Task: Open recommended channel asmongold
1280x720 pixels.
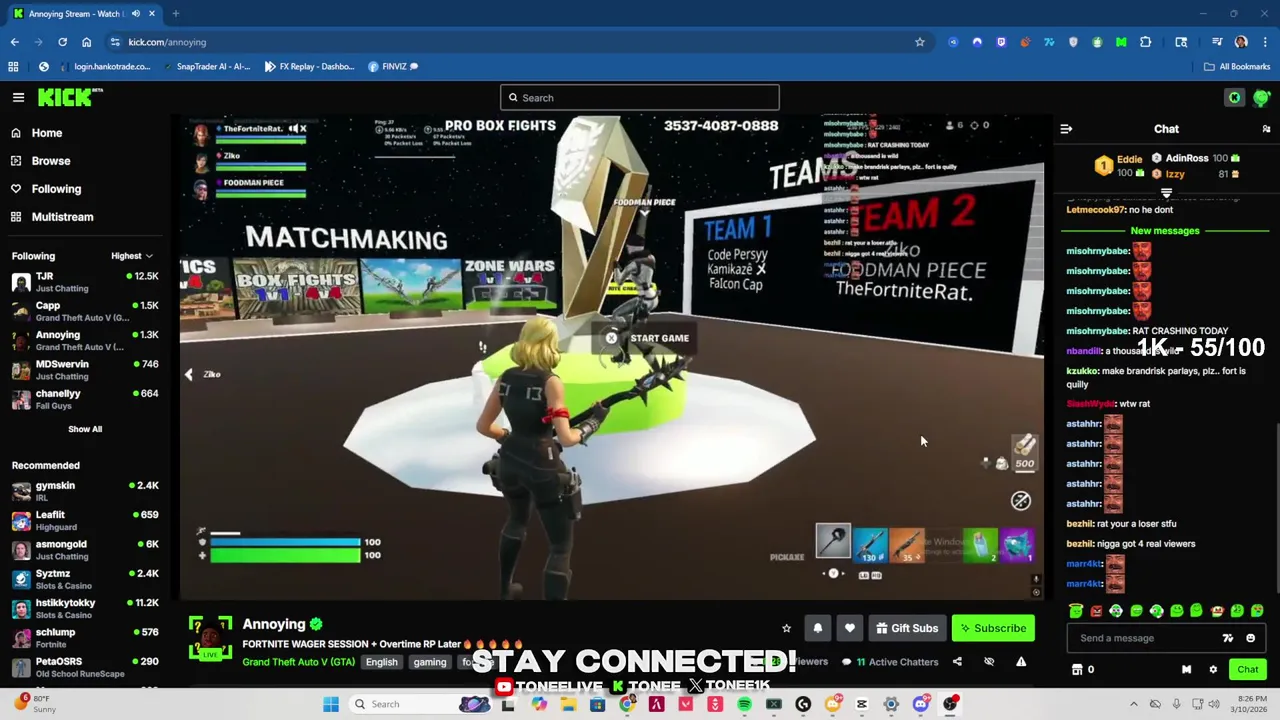Action: coord(84,550)
